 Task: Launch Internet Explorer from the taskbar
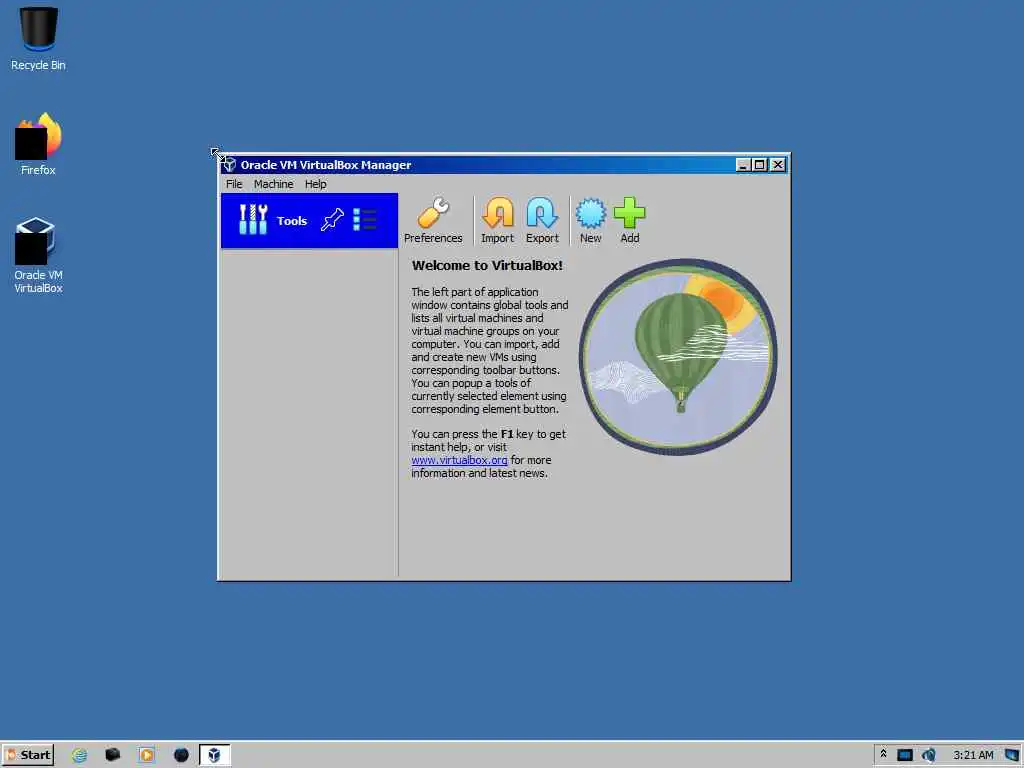pos(79,755)
